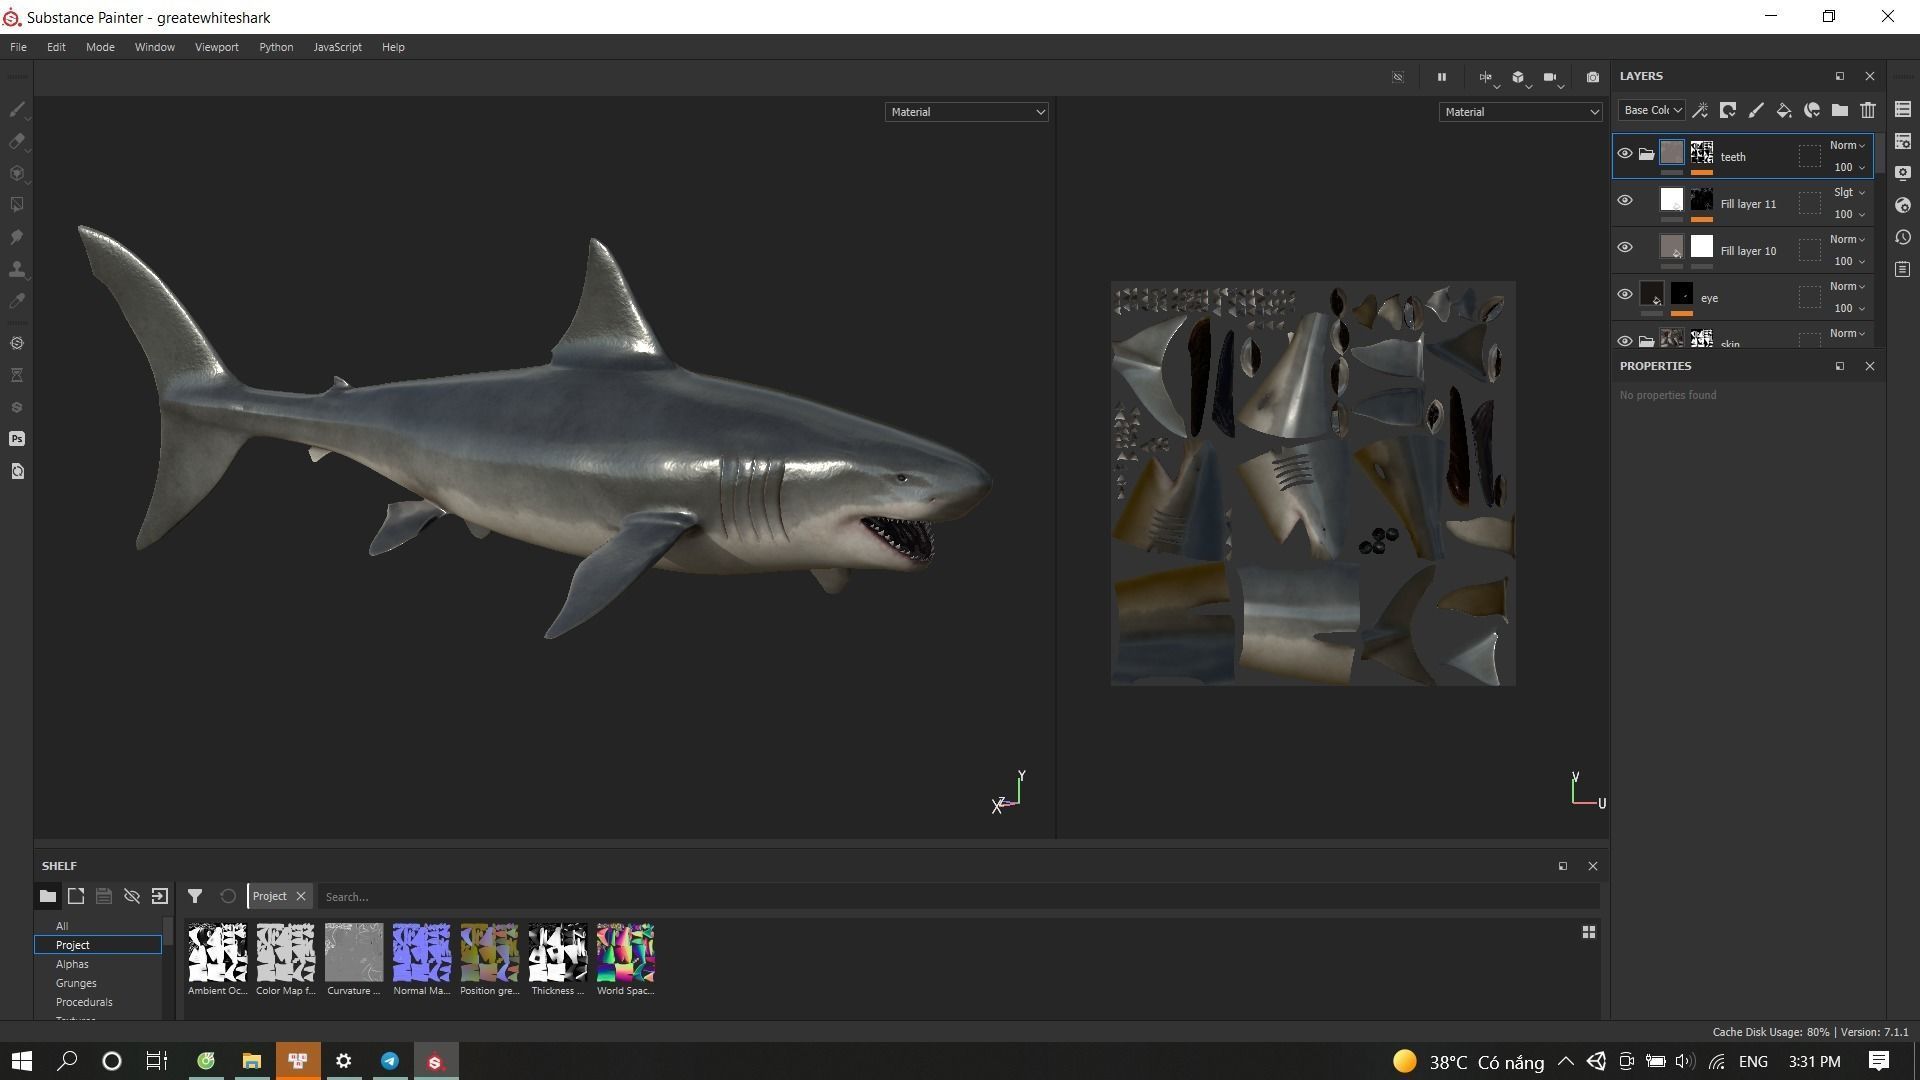The image size is (1920, 1080).
Task: Open the Log panel icon
Action: pyautogui.click(x=1903, y=269)
